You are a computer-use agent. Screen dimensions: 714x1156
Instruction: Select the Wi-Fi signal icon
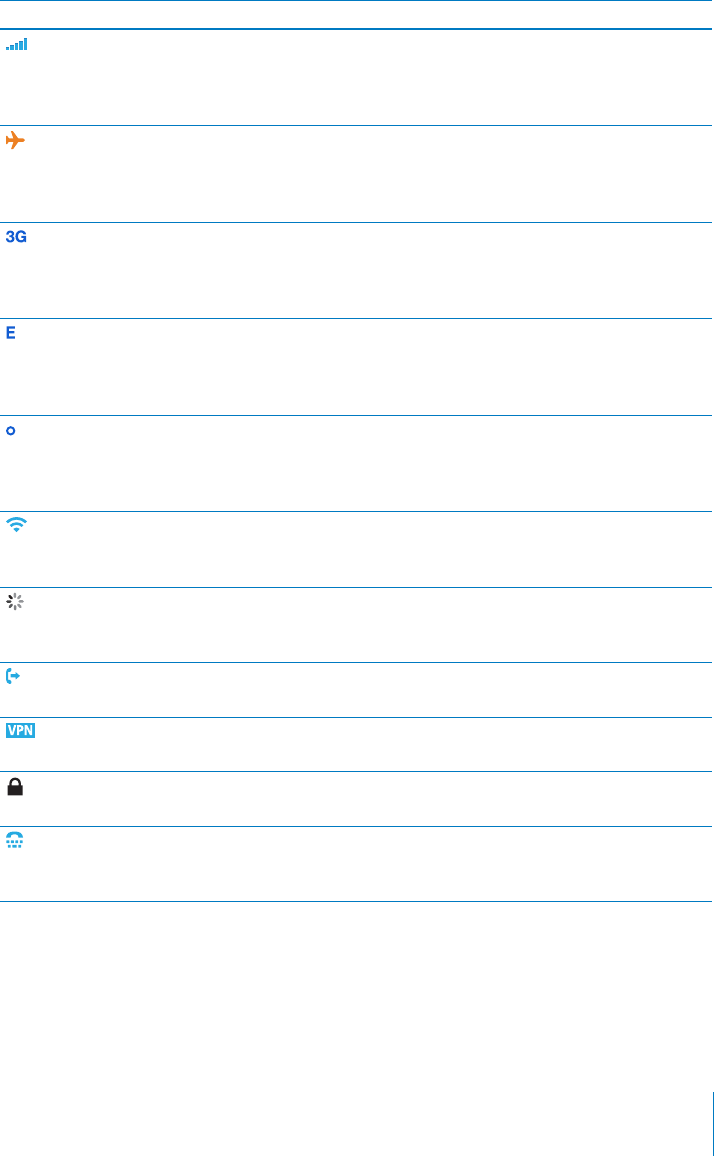click(x=16, y=525)
